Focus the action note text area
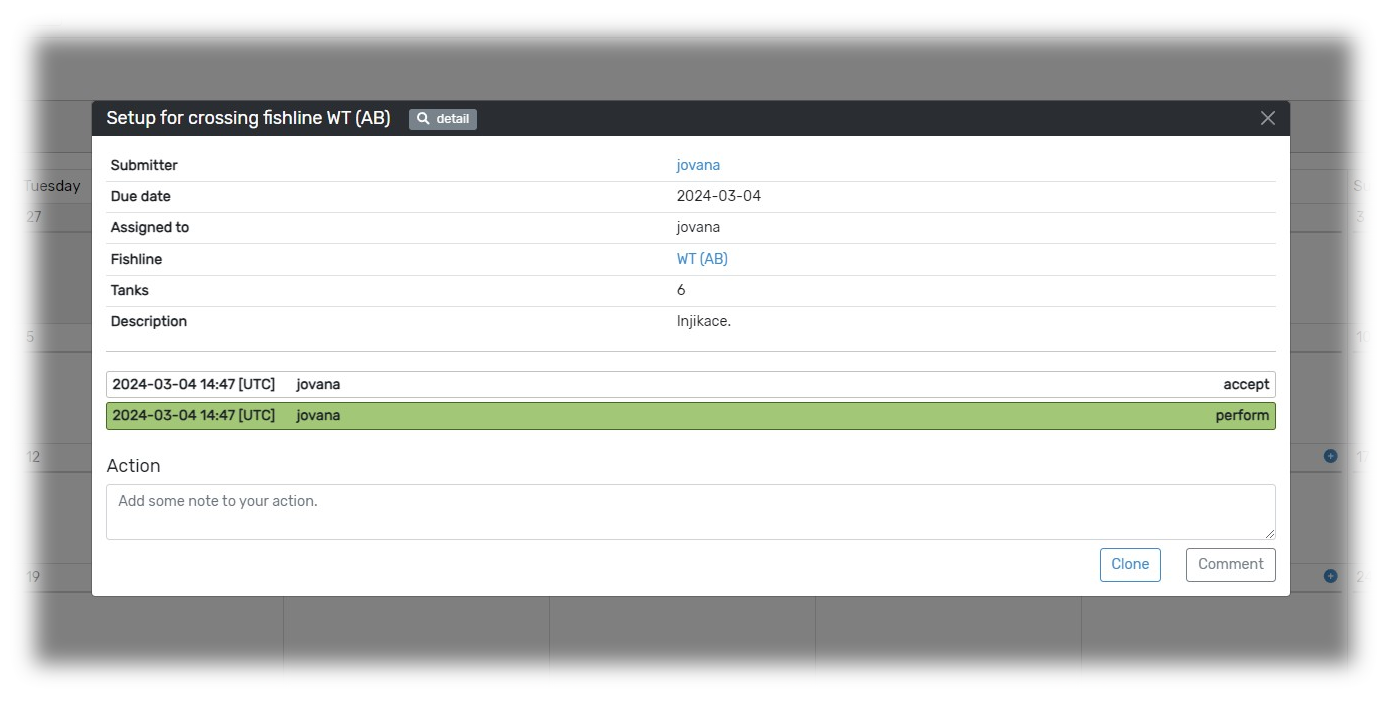Image resolution: width=1392 pixels, height=705 pixels. (x=690, y=512)
